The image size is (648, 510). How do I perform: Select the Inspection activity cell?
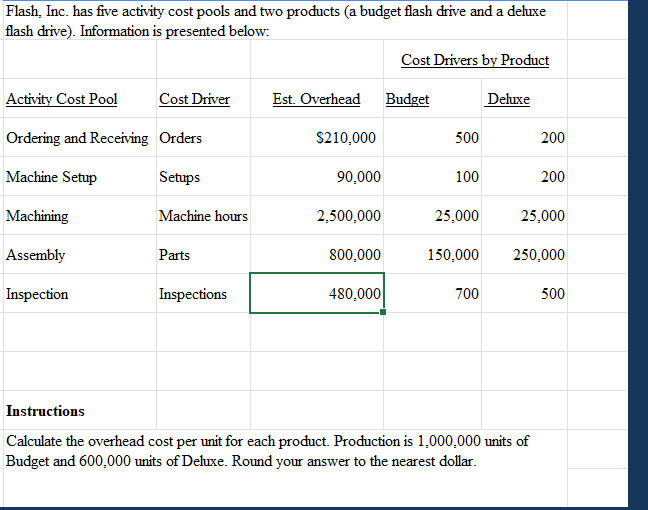80,293
